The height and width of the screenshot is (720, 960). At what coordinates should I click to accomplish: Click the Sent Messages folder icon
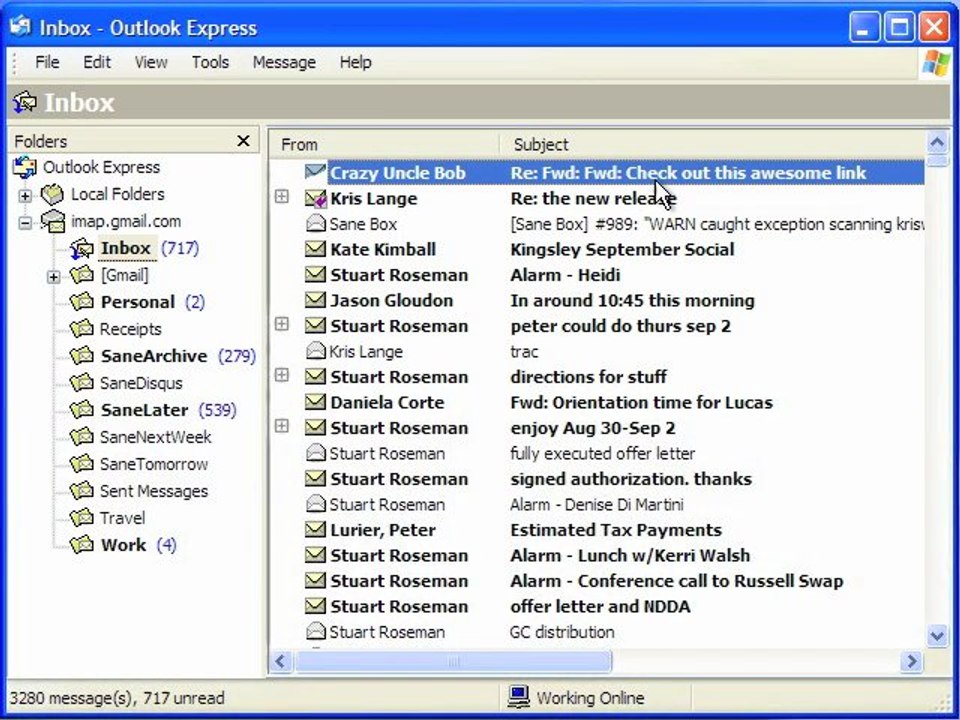coord(81,490)
